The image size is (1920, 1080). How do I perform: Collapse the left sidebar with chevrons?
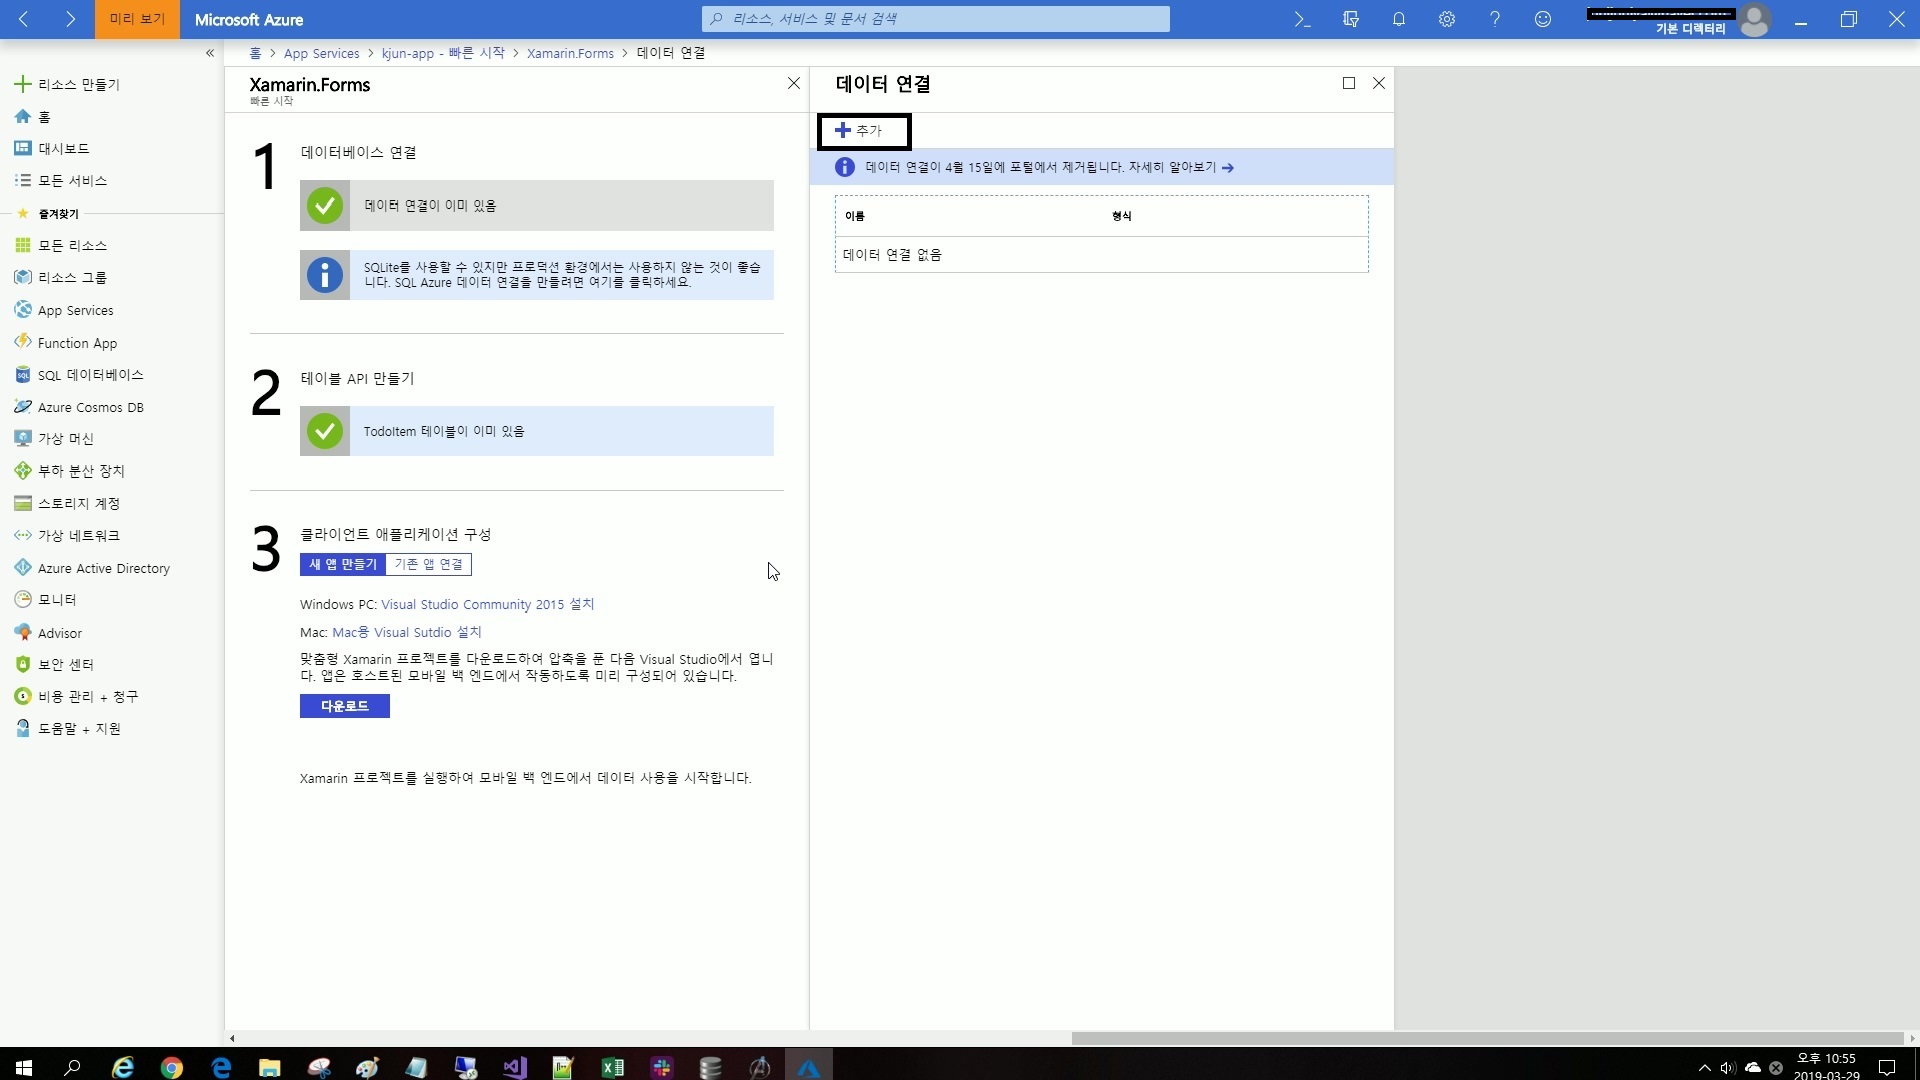[x=210, y=53]
